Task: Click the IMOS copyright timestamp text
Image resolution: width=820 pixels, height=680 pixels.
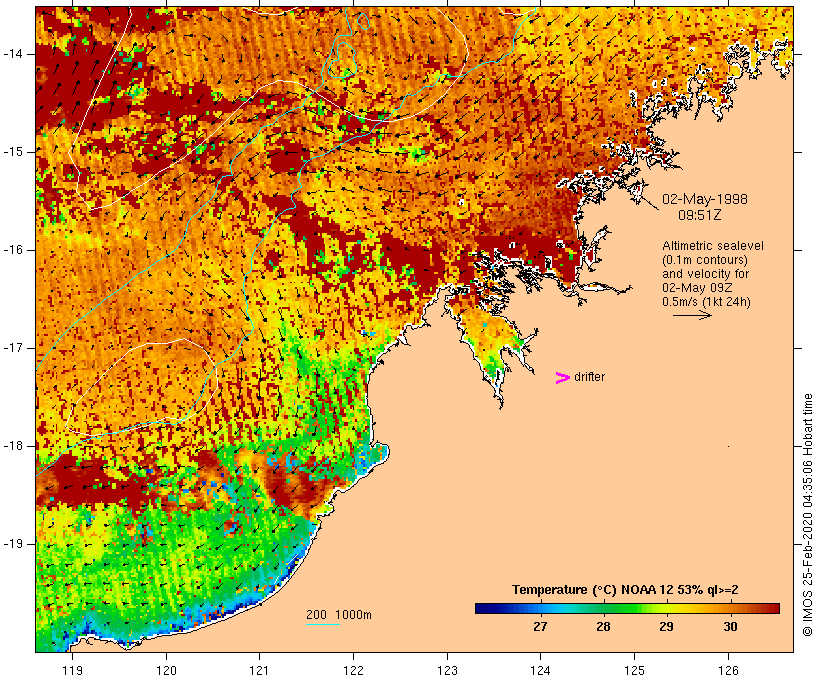Action: pos(807,515)
